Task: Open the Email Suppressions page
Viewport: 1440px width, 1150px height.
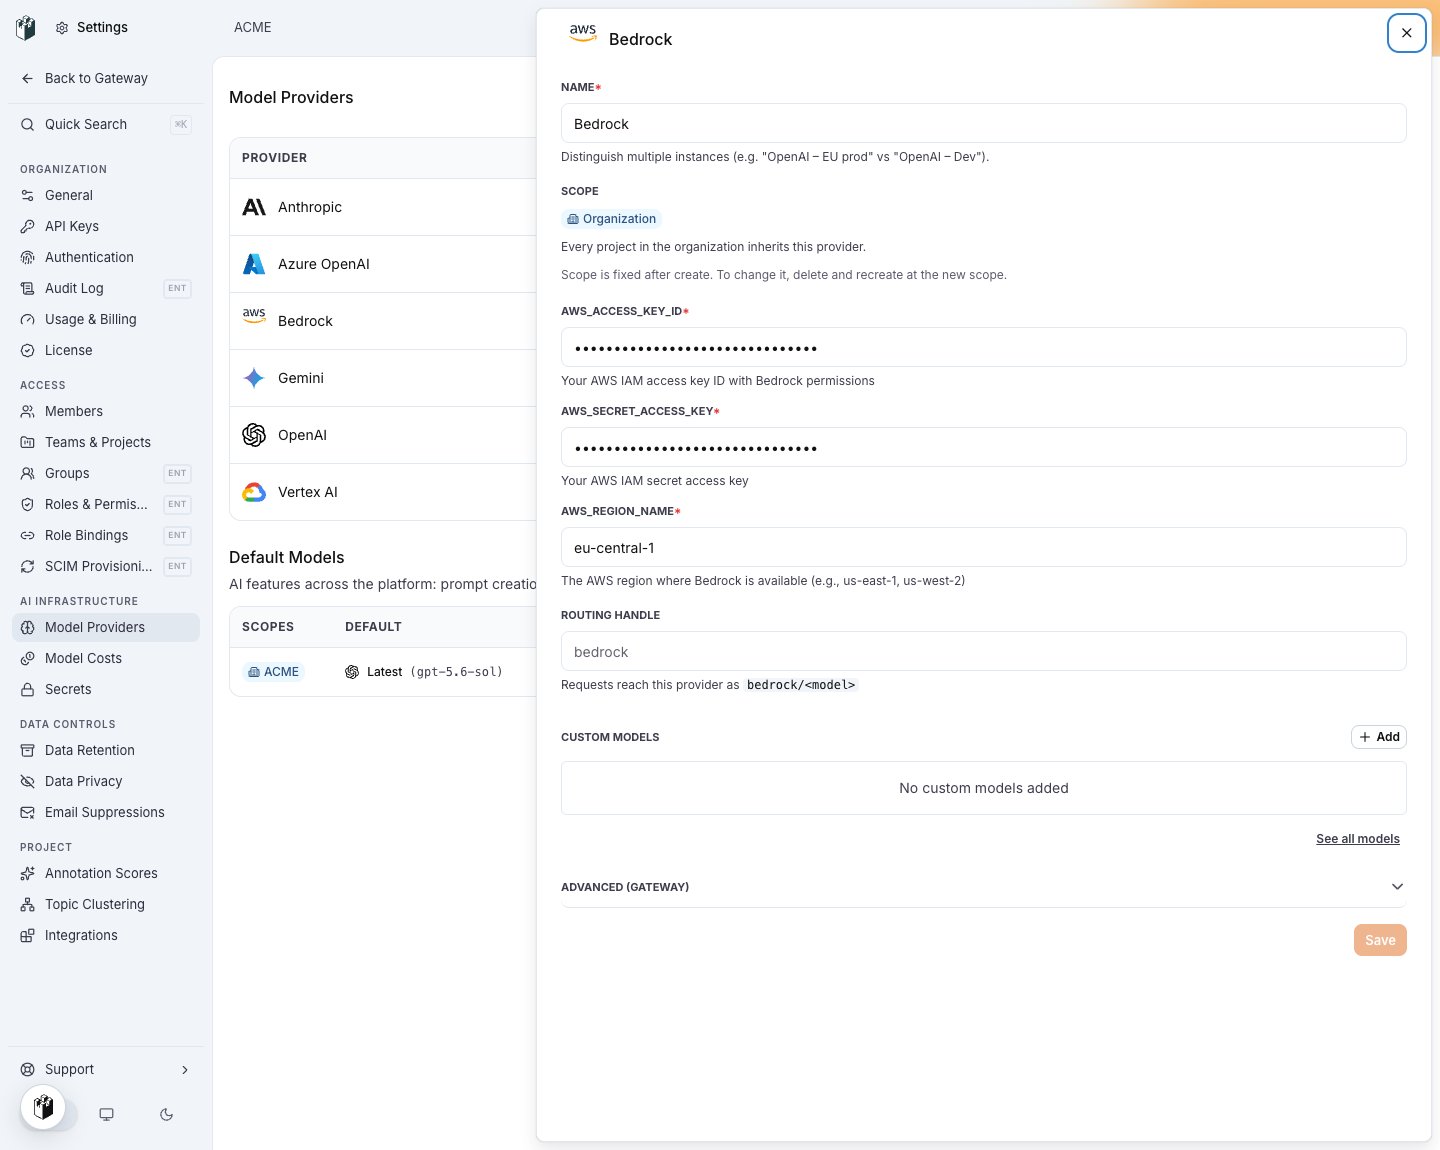Action: pyautogui.click(x=106, y=813)
